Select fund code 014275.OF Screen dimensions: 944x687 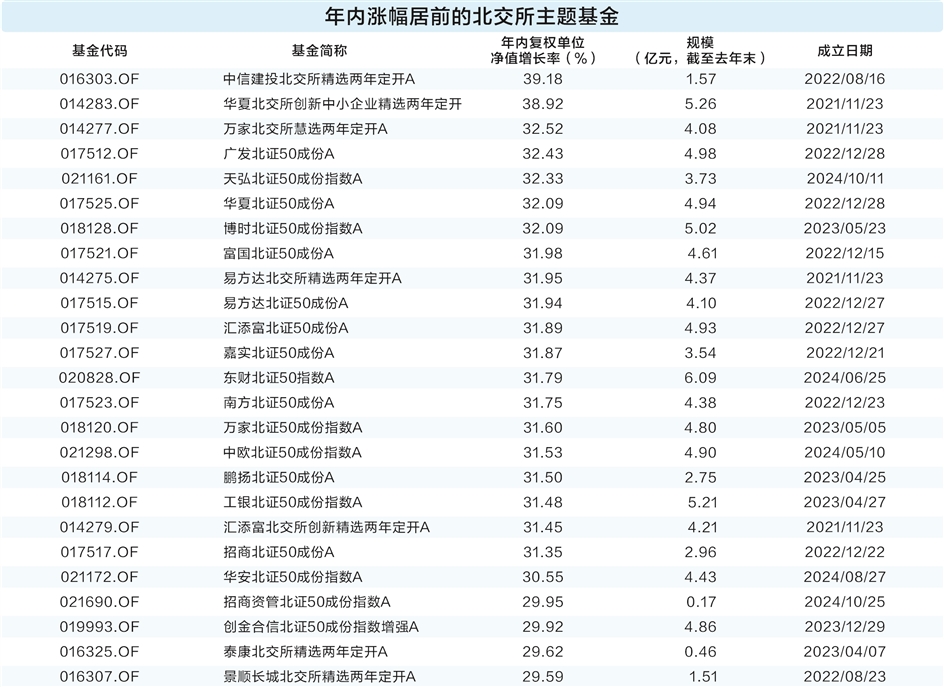tap(99, 278)
